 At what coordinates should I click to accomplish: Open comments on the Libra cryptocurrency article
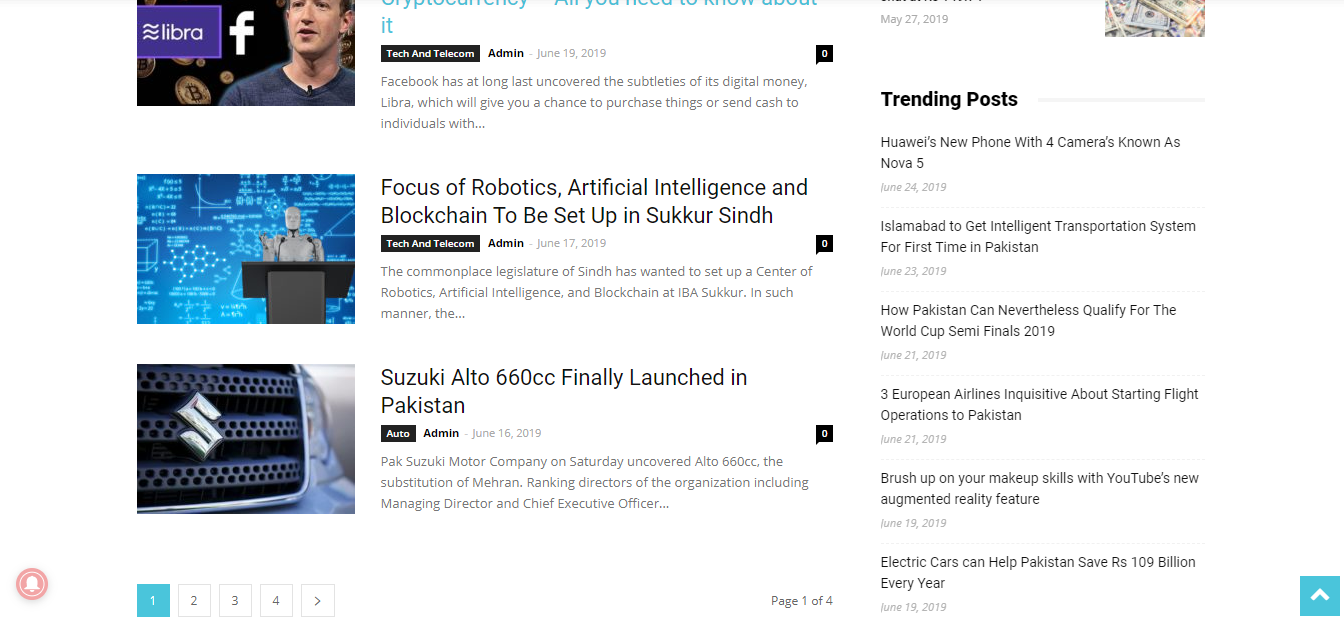pyautogui.click(x=824, y=53)
